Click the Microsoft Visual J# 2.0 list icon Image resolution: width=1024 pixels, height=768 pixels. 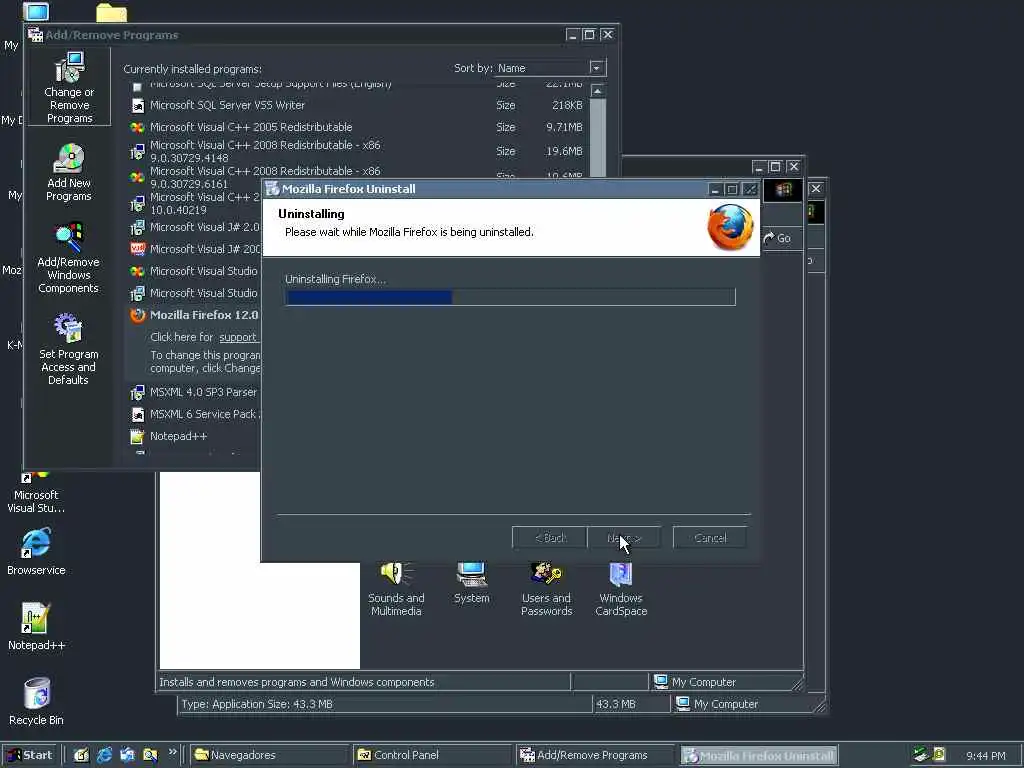(137, 227)
